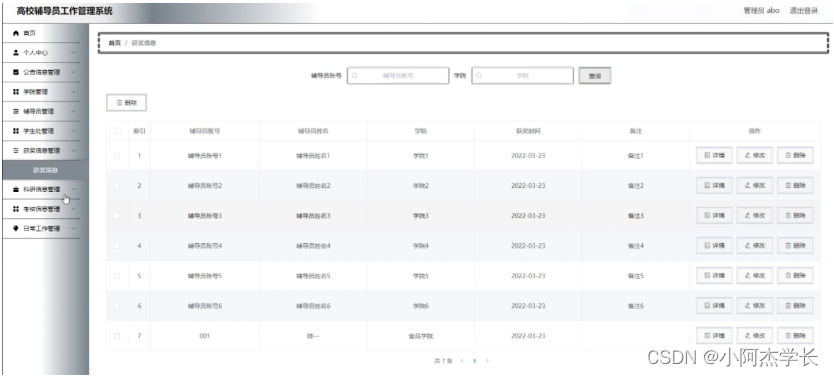Click 删除 for row 辅导员账号1

(x=795, y=156)
